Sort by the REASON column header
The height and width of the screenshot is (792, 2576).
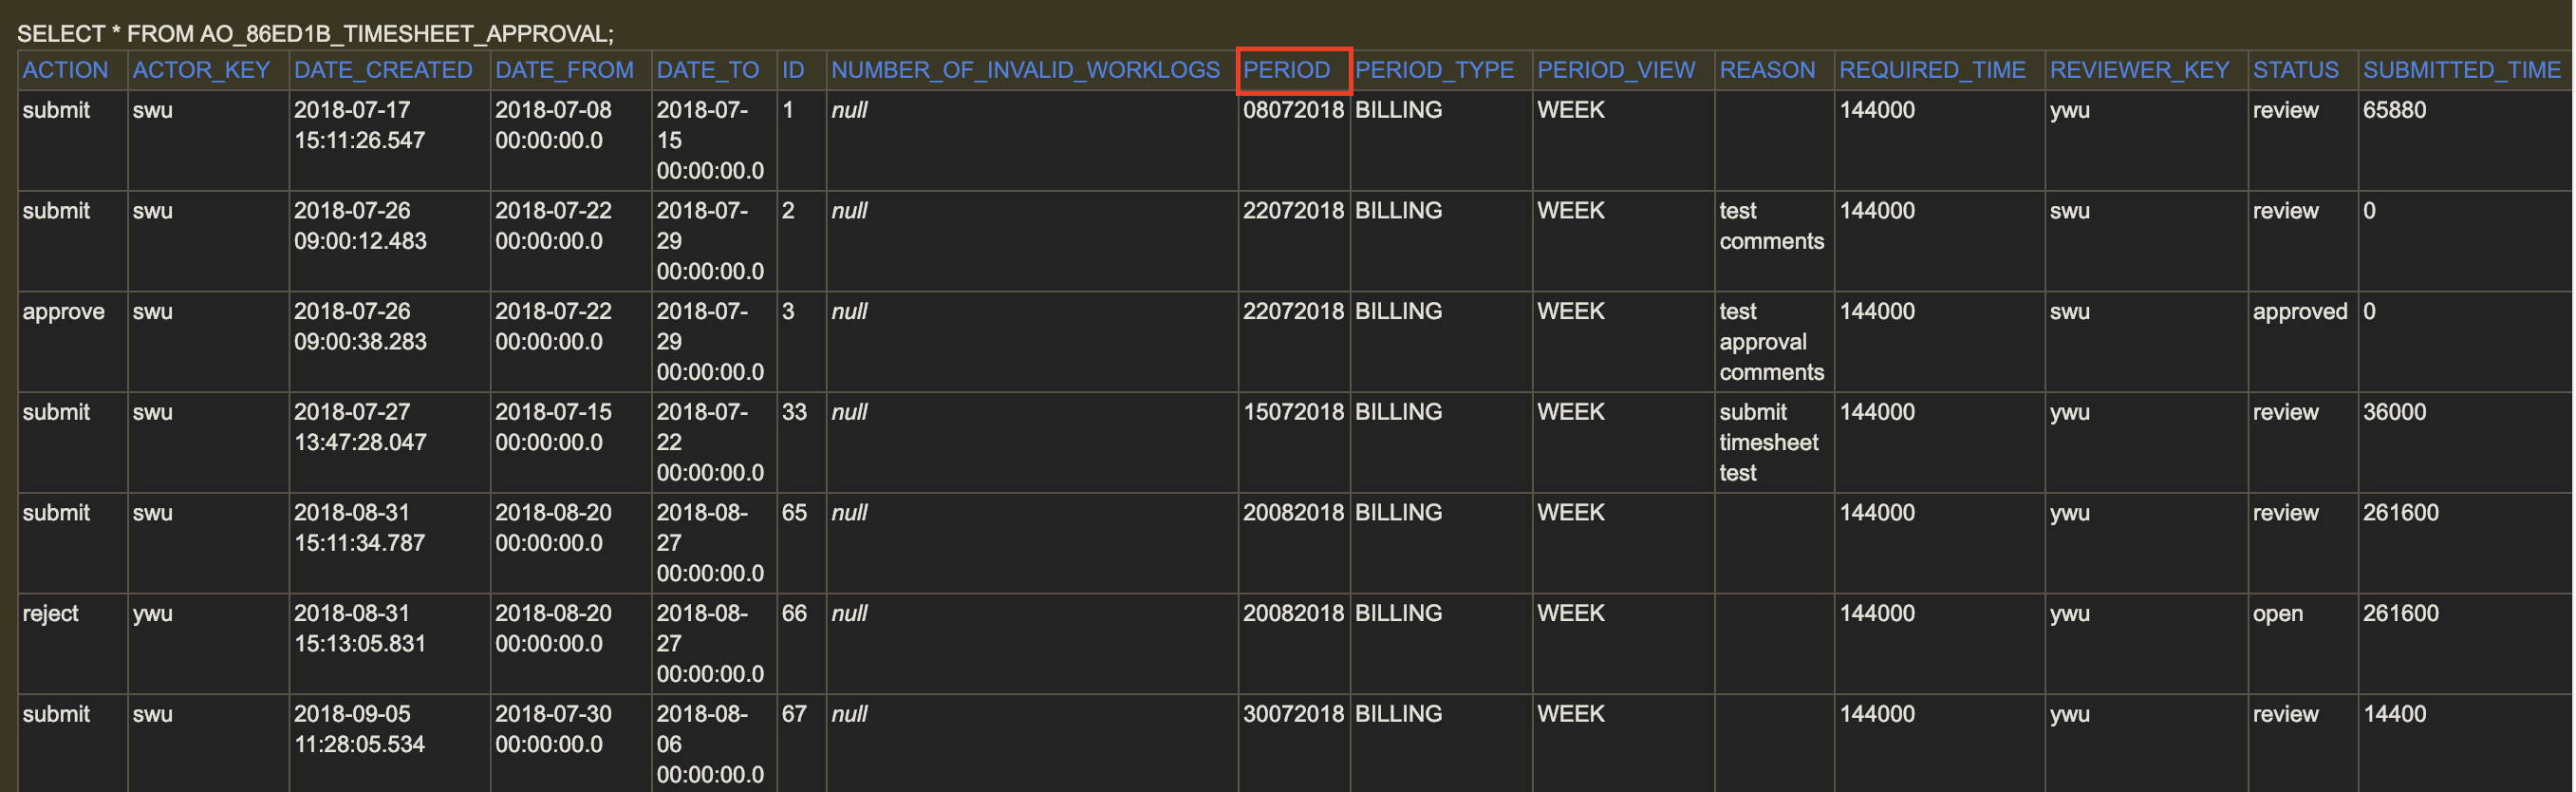coord(1767,70)
